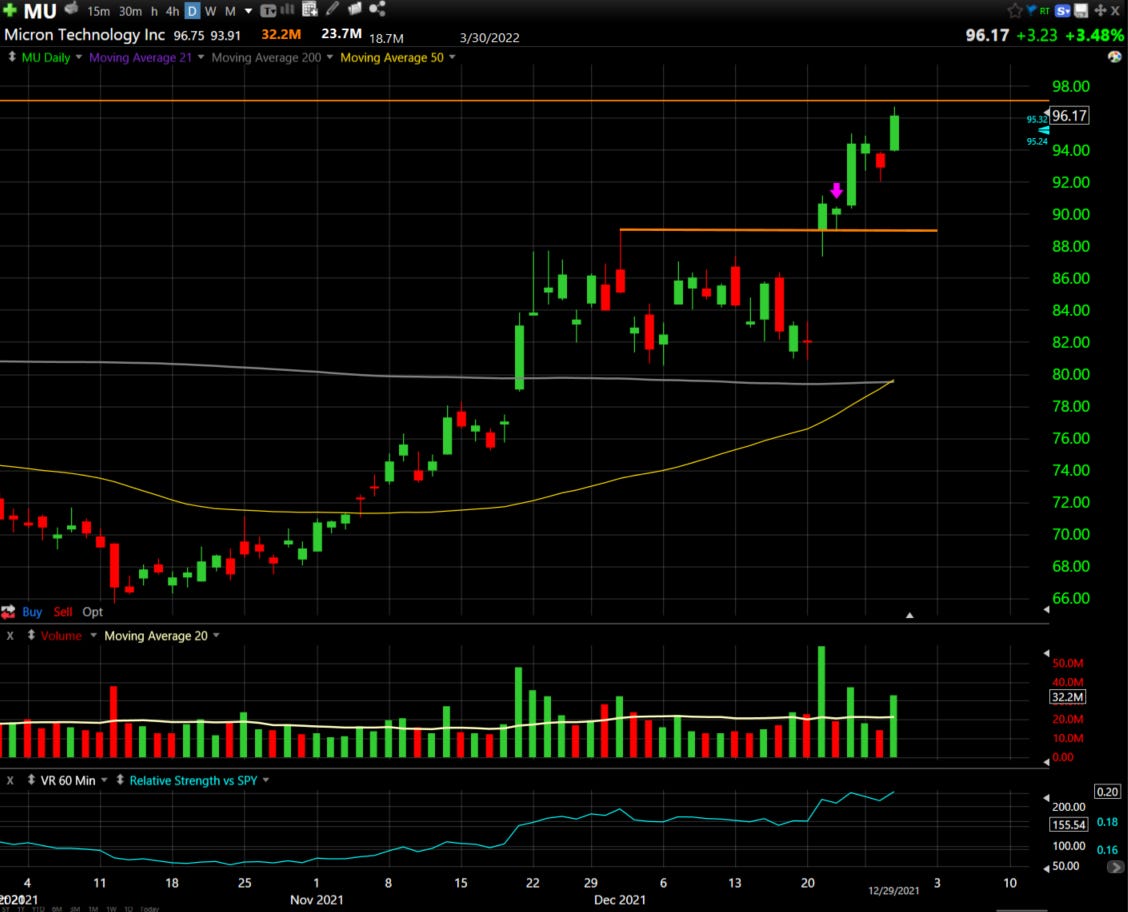Image resolution: width=1128 pixels, height=912 pixels.
Task: Open the color palette icon
Action: tap(1114, 57)
